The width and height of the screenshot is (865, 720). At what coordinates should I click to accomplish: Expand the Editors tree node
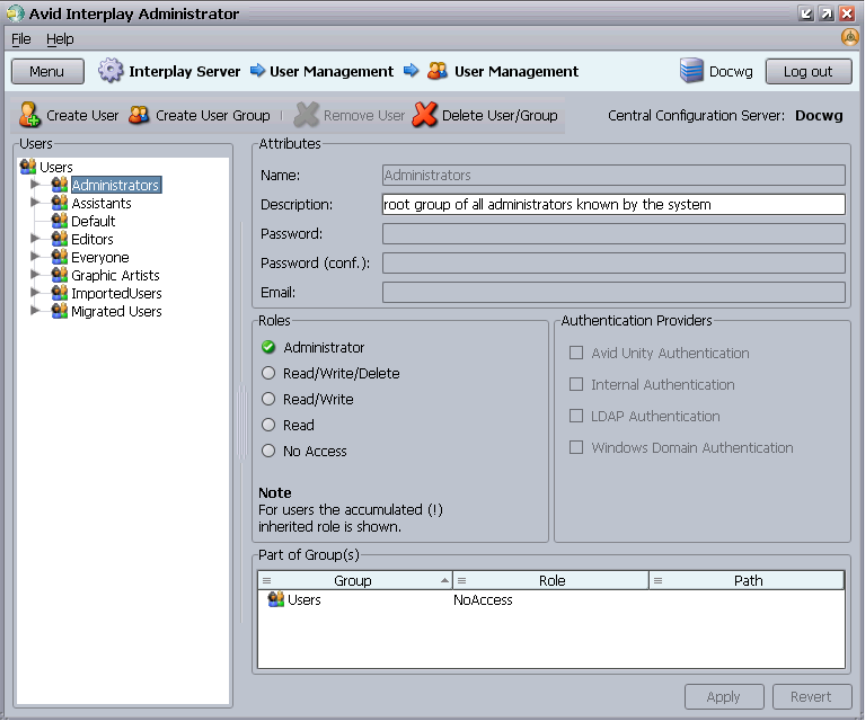35,239
